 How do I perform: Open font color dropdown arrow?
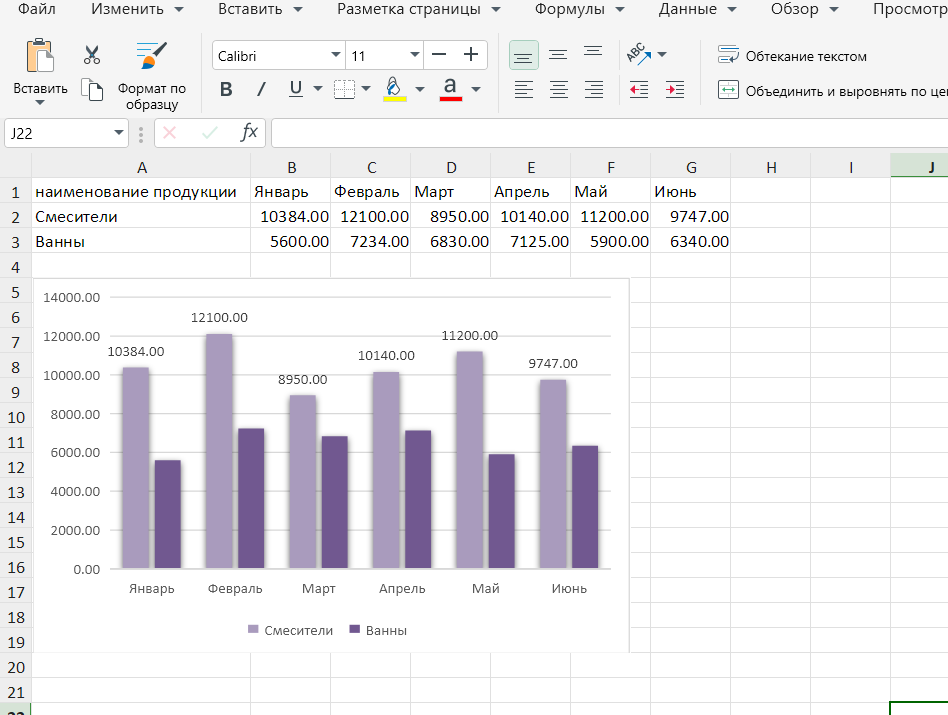(476, 89)
